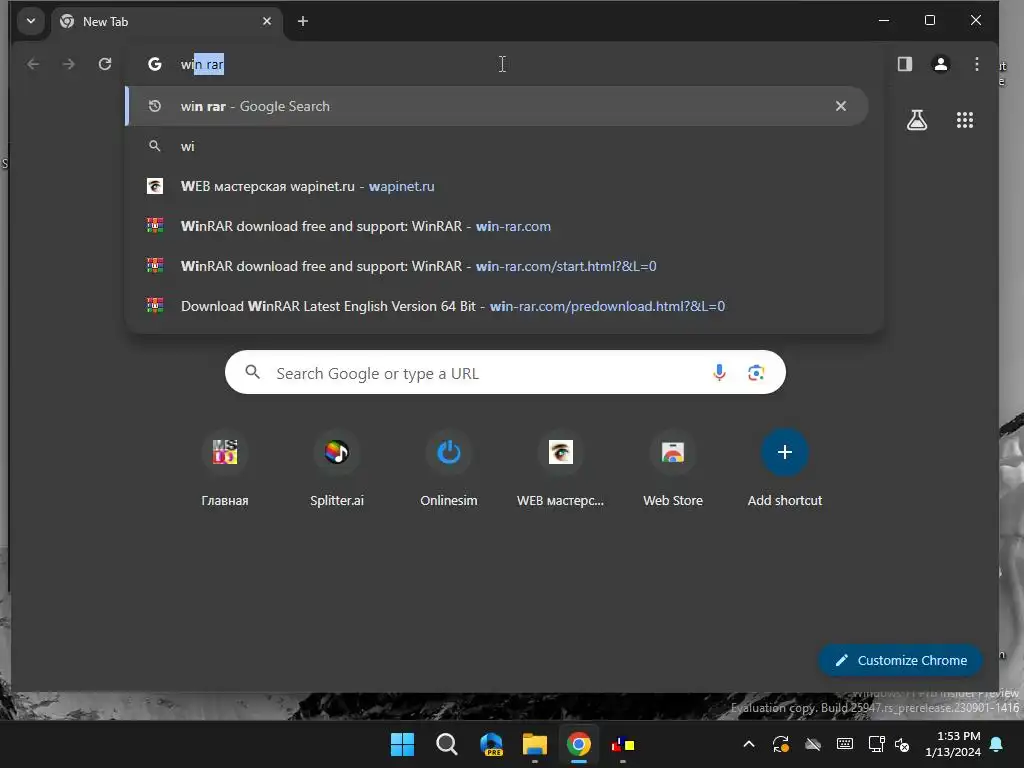Image resolution: width=1024 pixels, height=768 pixels.
Task: Select the 'wi' search suggestion
Action: pyautogui.click(x=497, y=146)
